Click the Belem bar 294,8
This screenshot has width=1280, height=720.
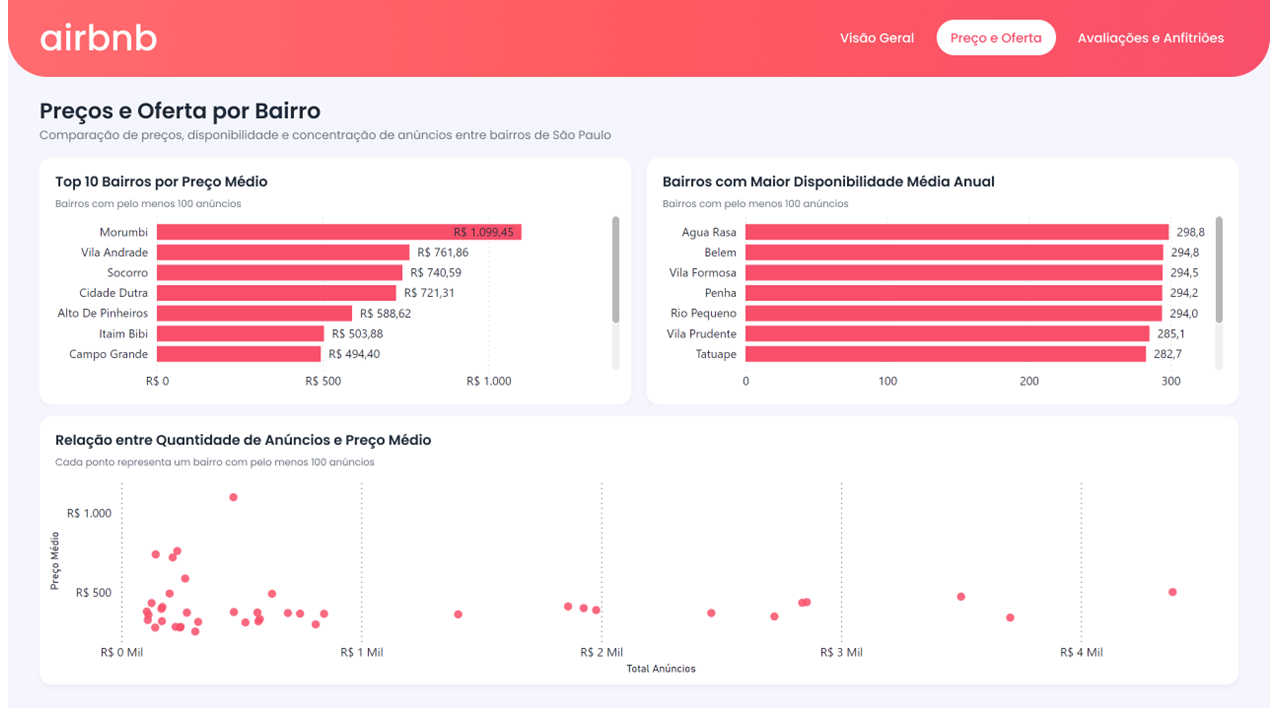(x=954, y=252)
